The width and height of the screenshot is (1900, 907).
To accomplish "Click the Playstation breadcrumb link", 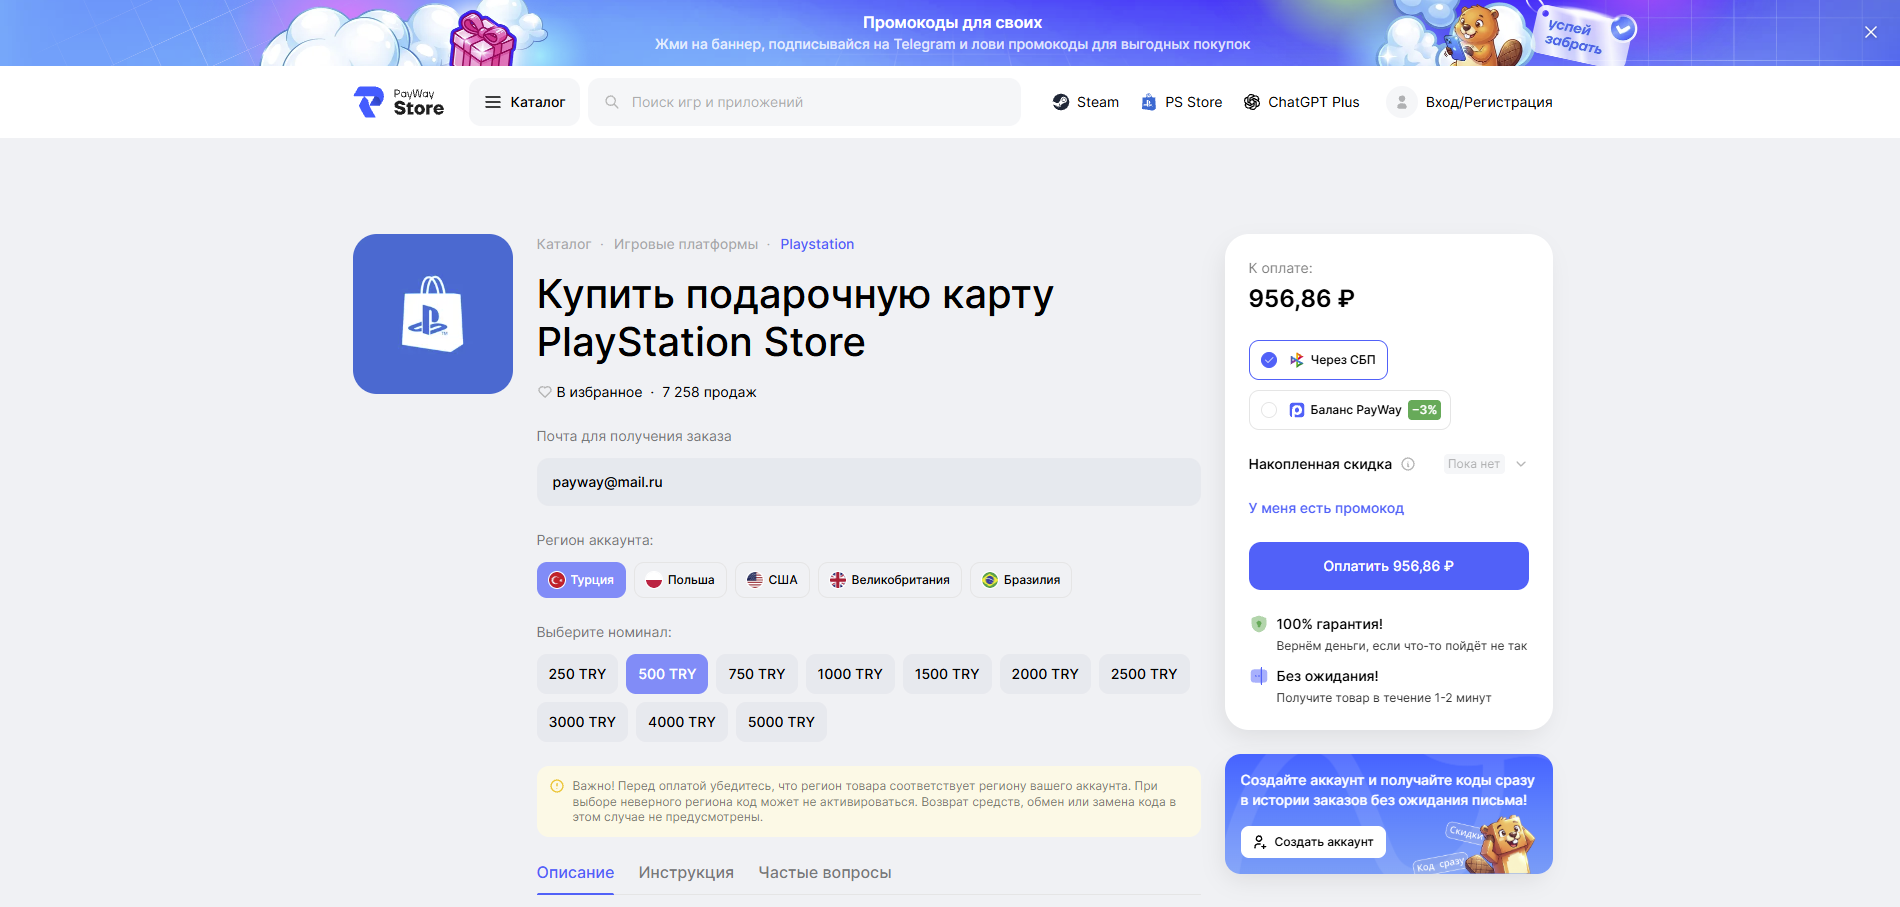I will click(817, 244).
